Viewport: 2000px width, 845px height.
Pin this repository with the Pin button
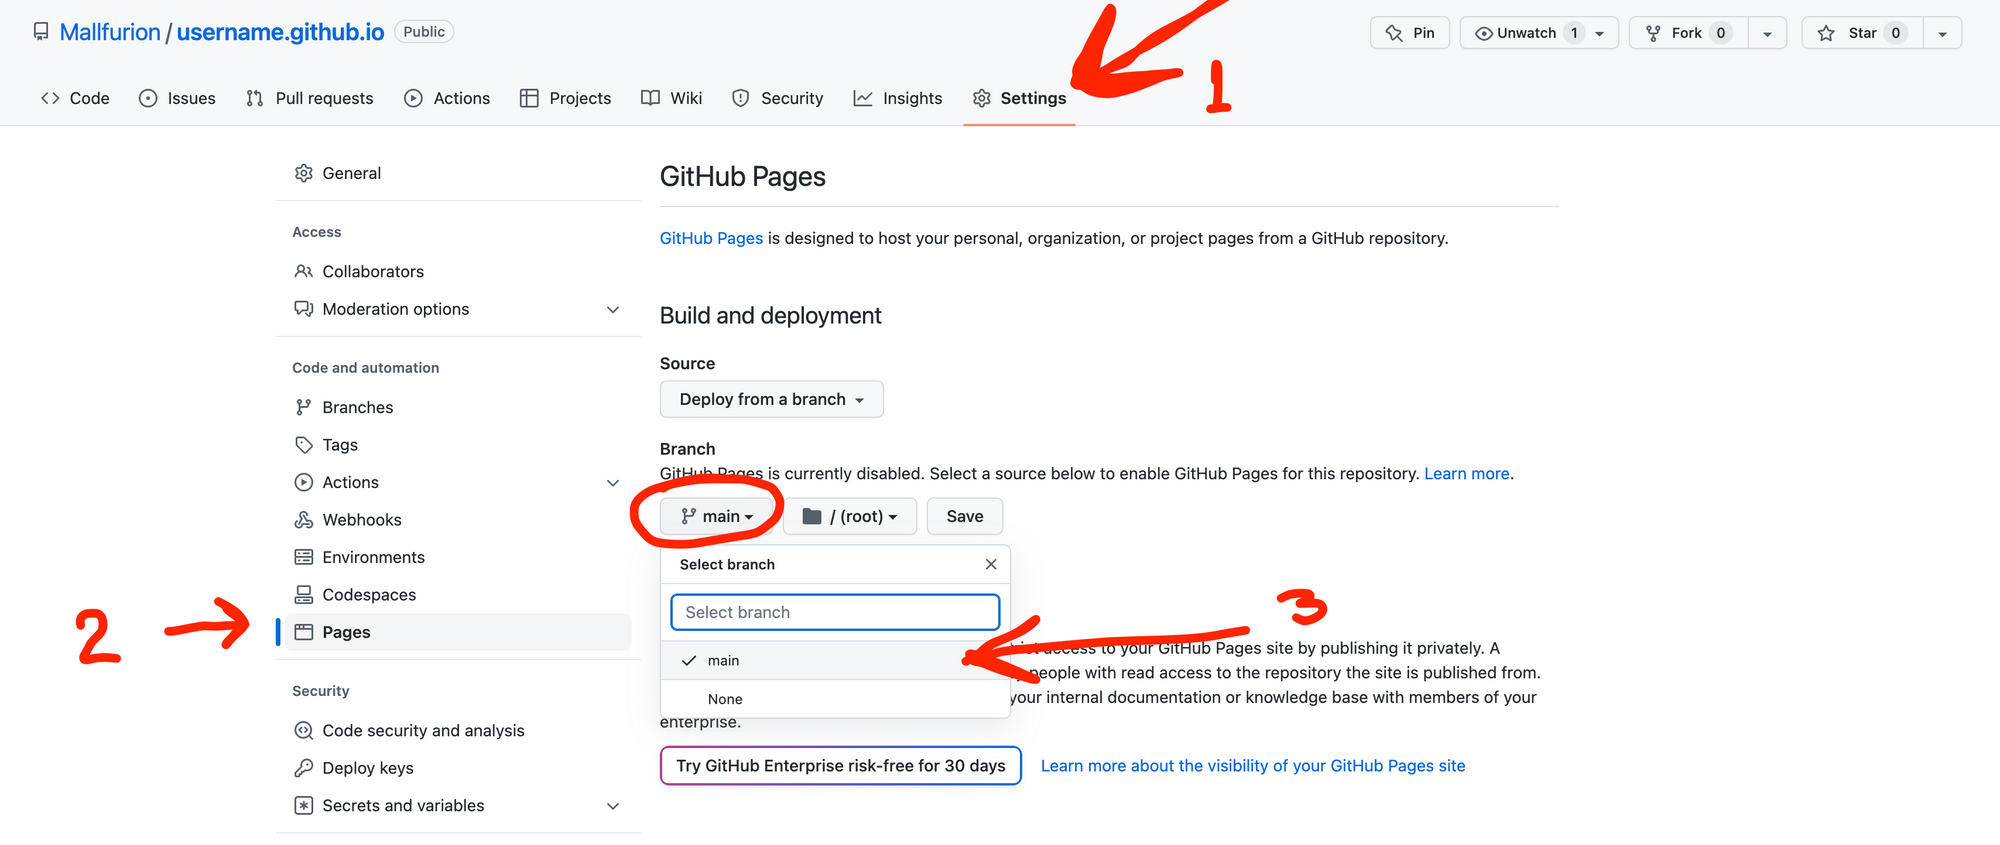coord(1410,33)
